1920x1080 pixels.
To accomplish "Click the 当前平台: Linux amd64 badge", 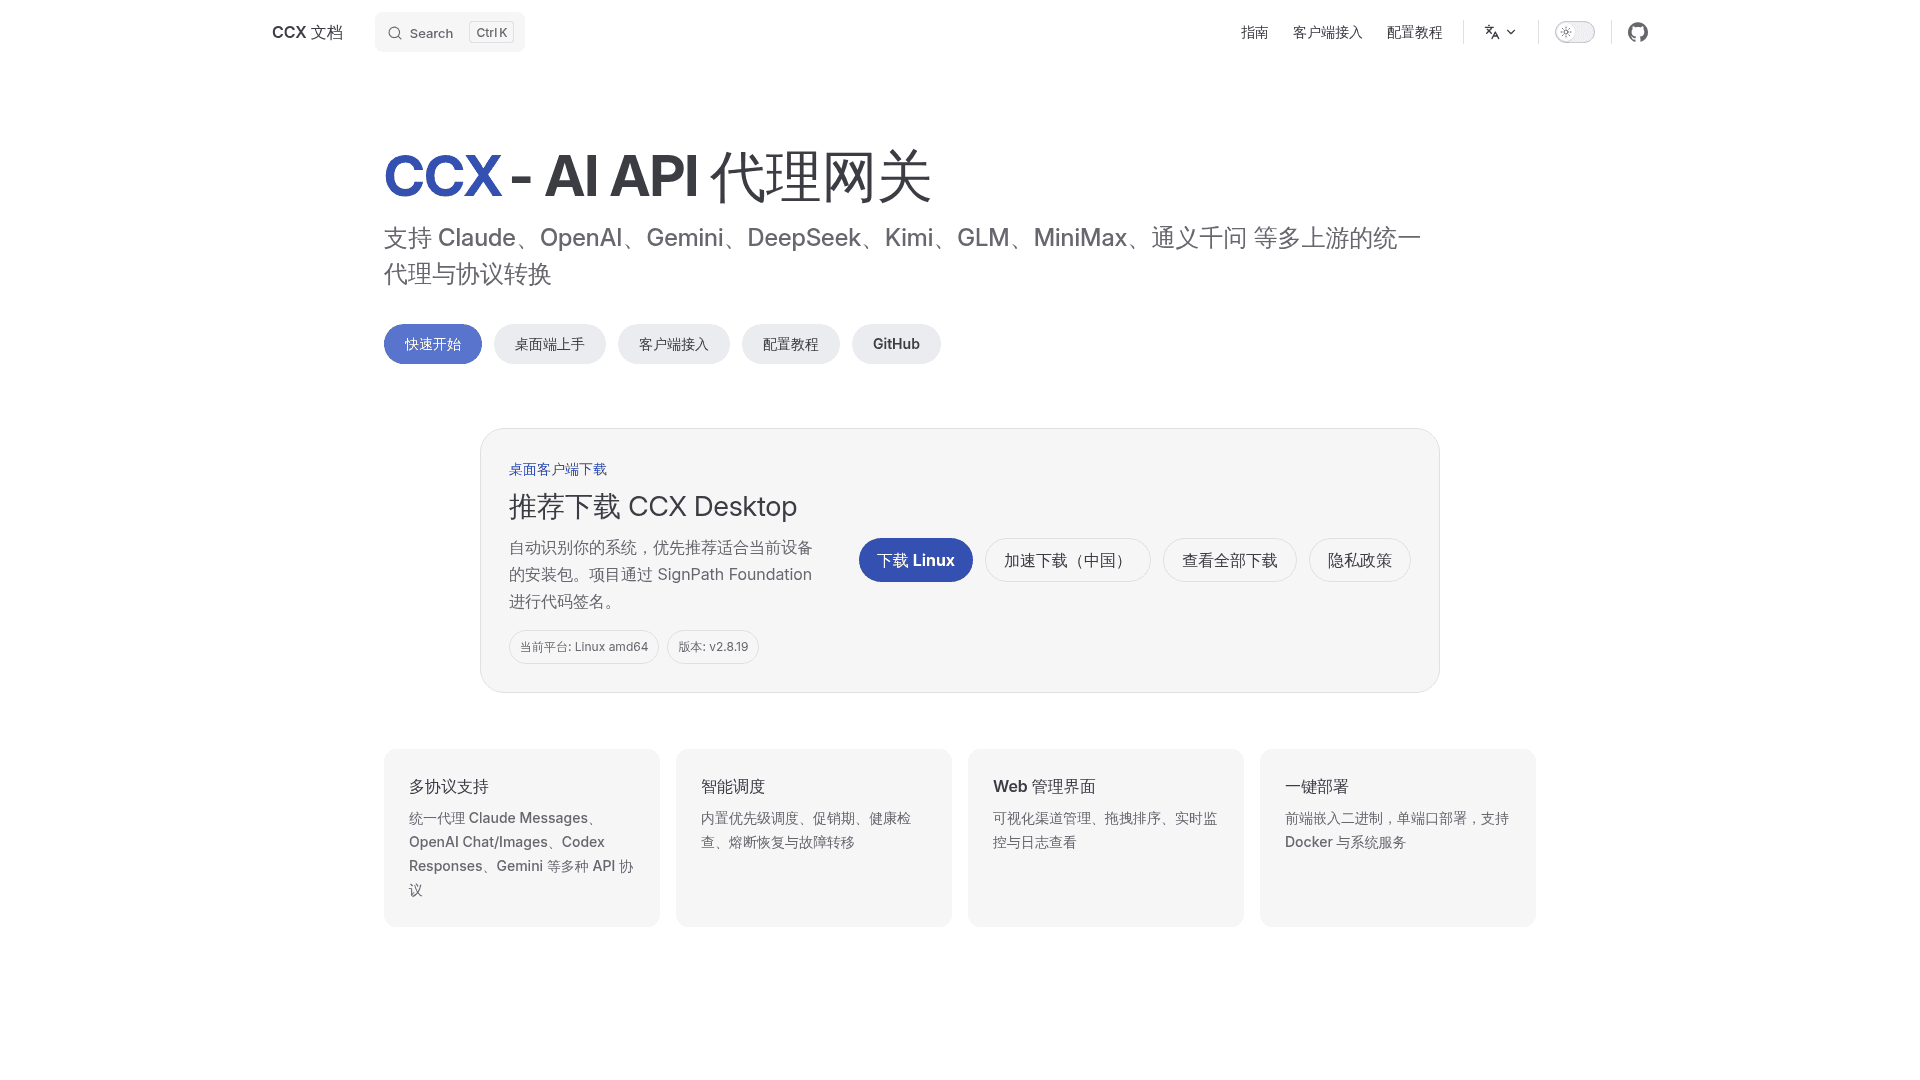I will click(584, 647).
